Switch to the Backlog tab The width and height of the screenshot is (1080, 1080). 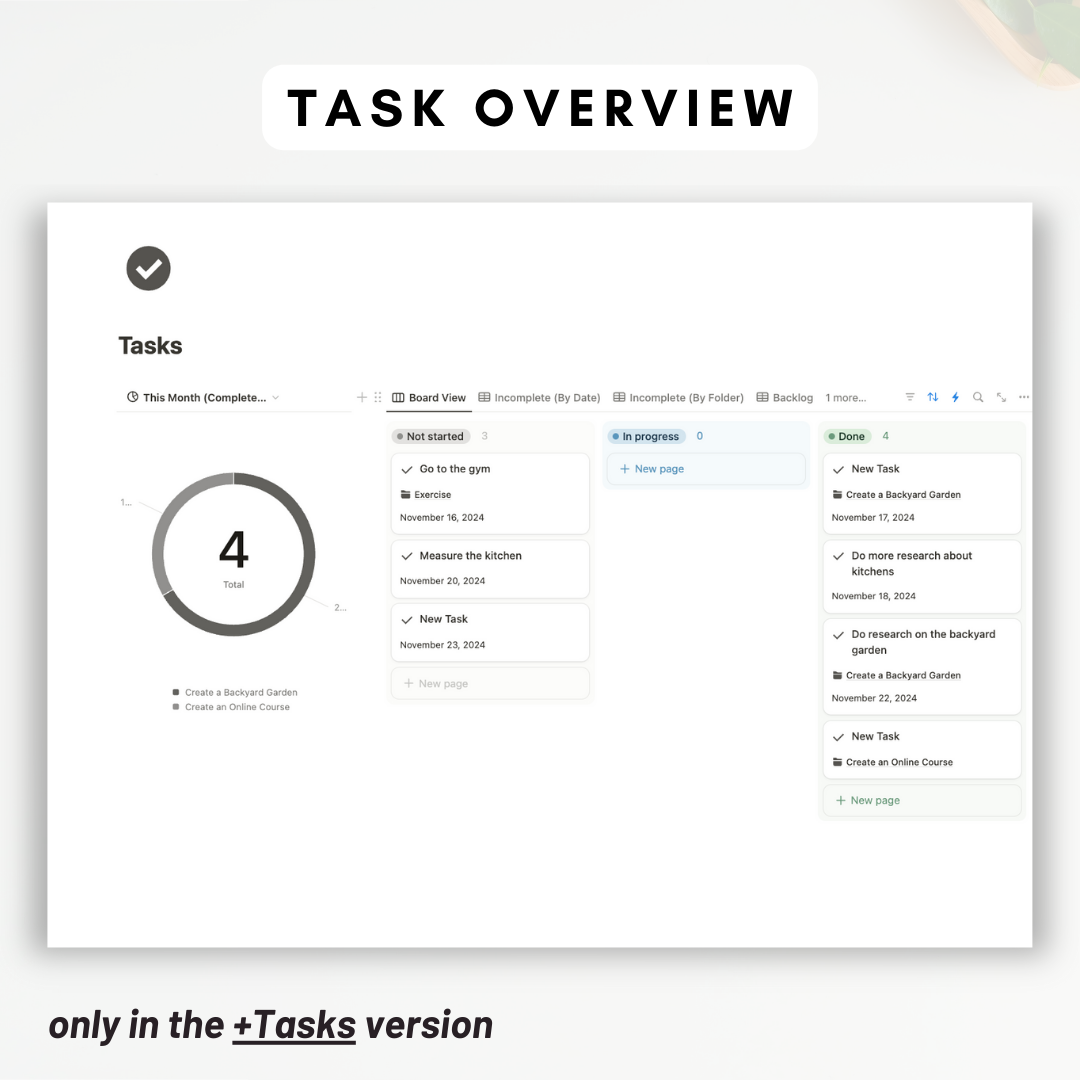click(x=785, y=398)
